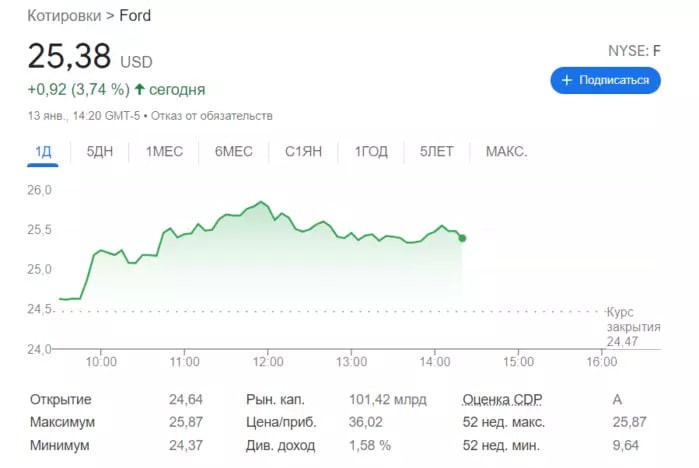Select the С1ЯН year-to-date tab
This screenshot has width=699, height=468.
tap(303, 152)
